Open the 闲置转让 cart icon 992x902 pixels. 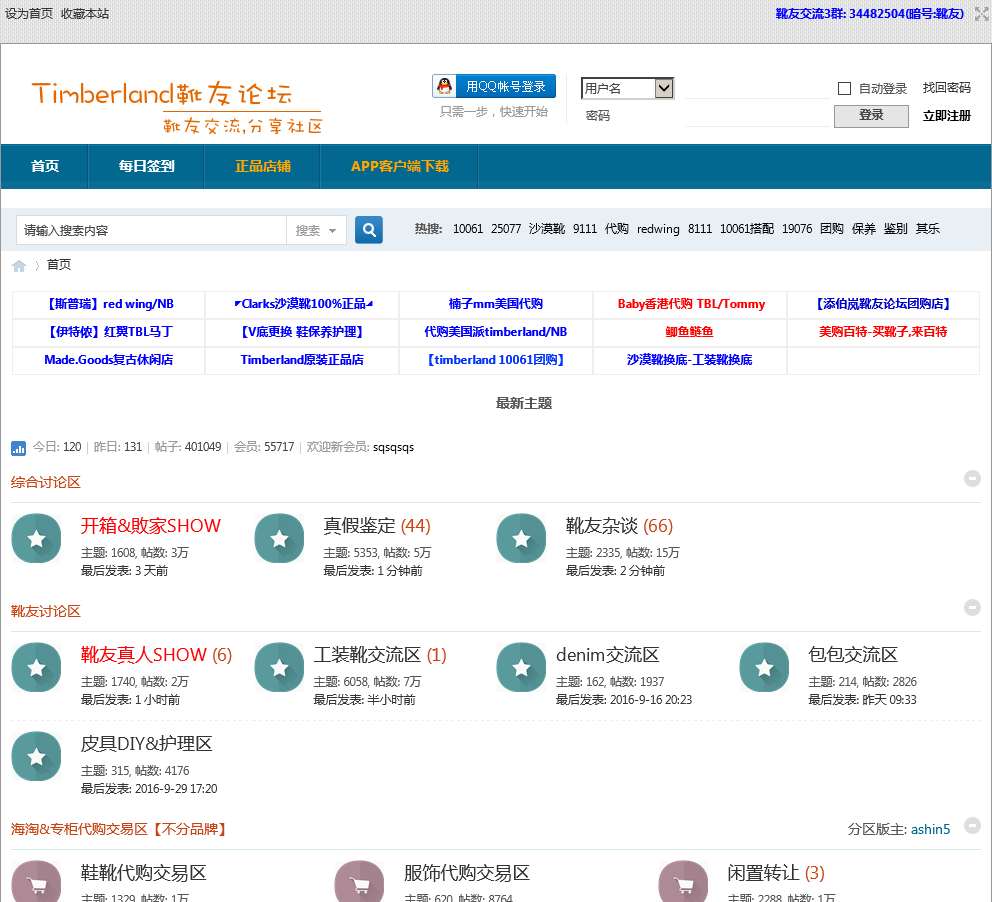(x=683, y=881)
